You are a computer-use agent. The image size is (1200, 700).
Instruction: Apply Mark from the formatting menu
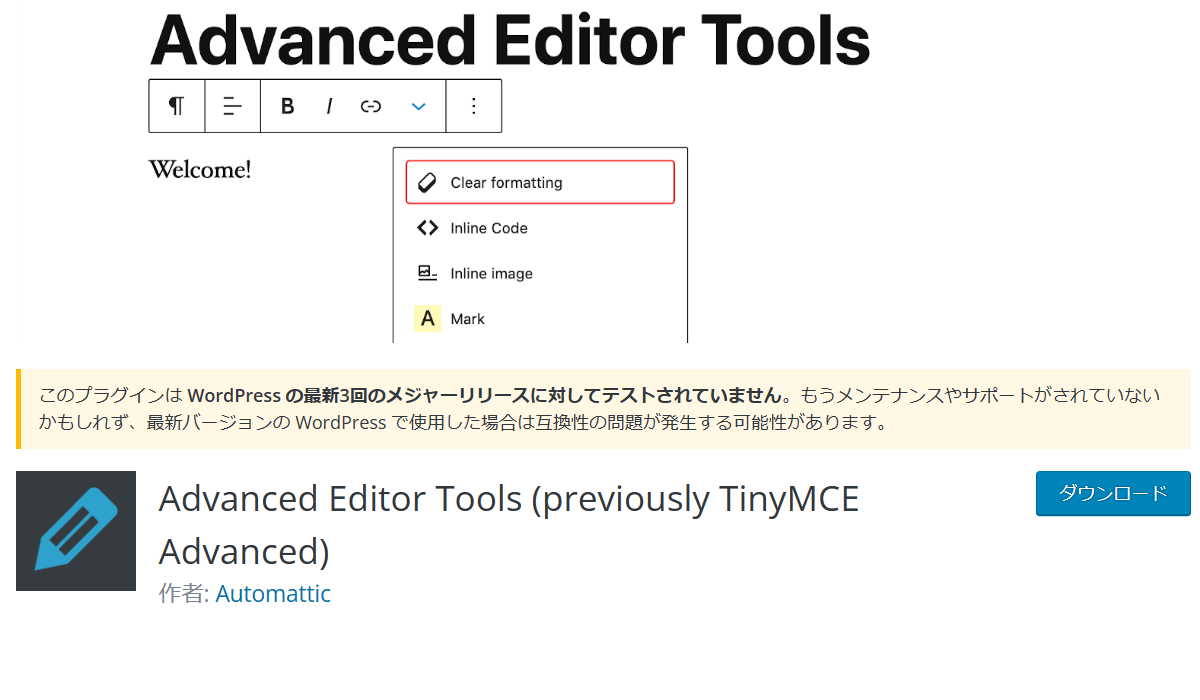540,319
